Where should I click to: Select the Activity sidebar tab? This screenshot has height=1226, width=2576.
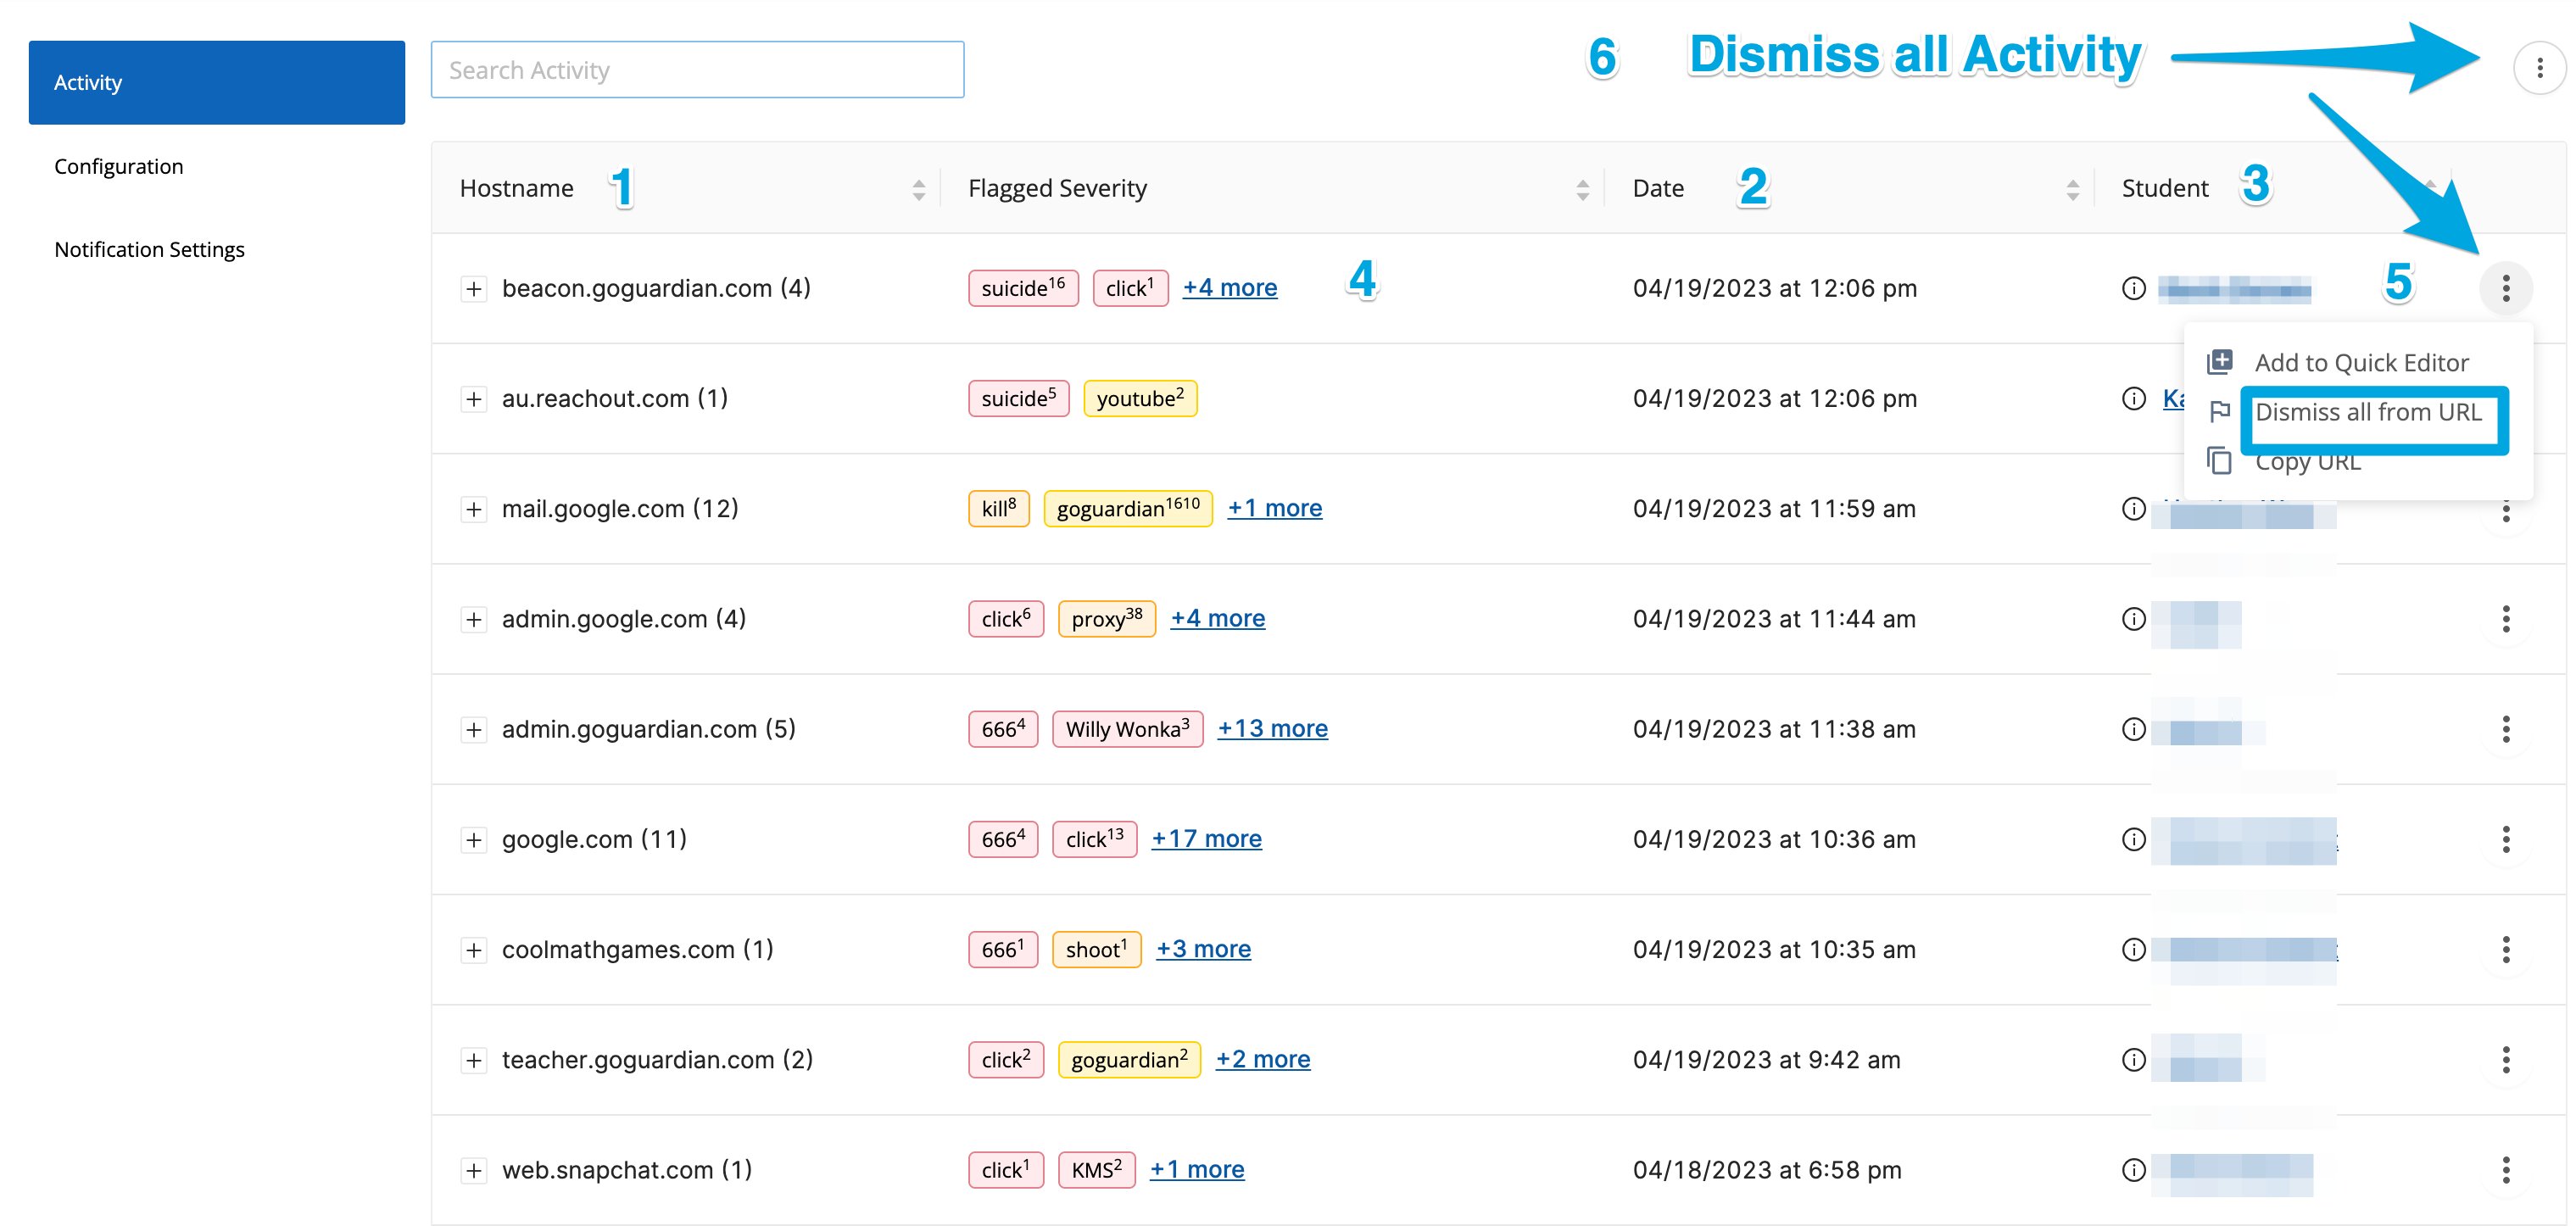[216, 82]
